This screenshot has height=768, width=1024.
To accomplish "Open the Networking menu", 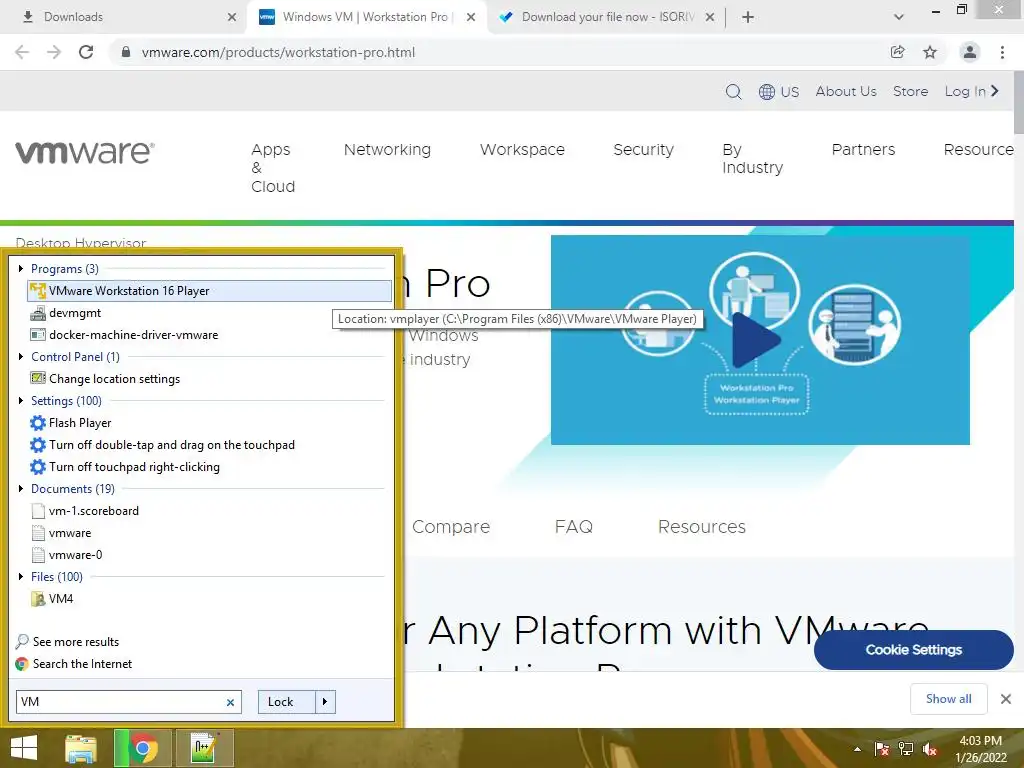I will [x=387, y=150].
